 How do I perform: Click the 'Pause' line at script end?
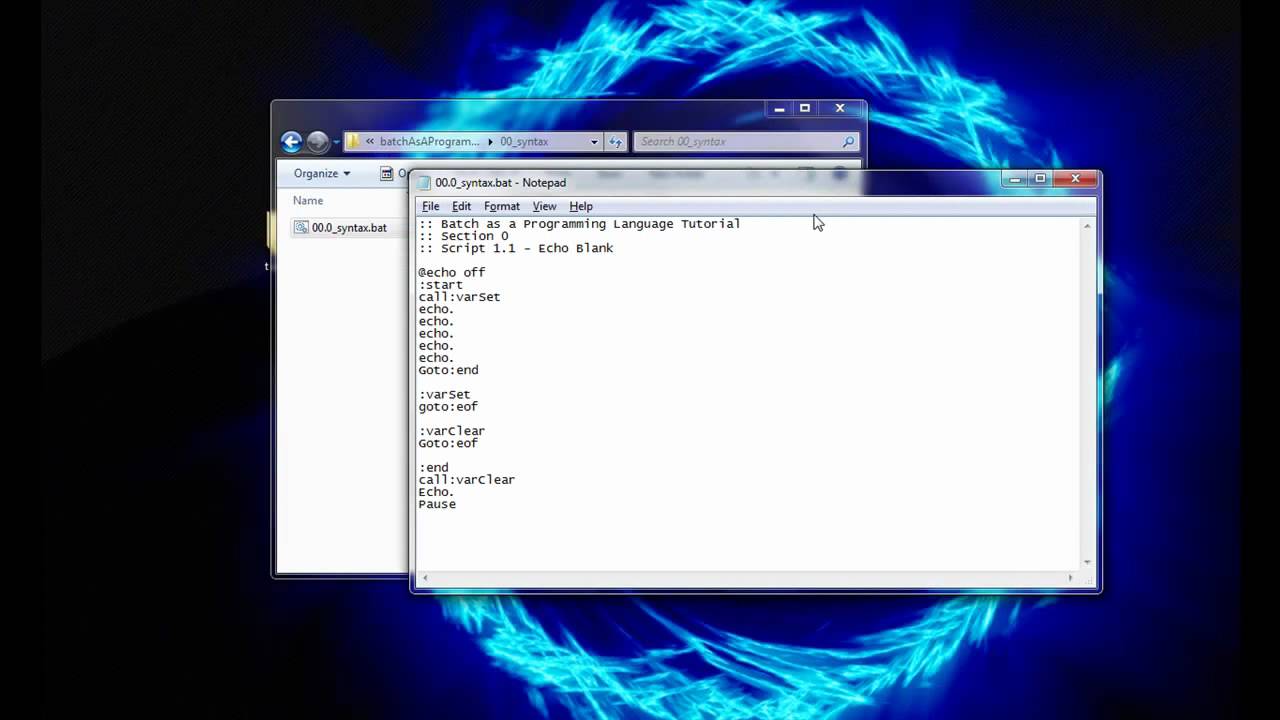(437, 504)
